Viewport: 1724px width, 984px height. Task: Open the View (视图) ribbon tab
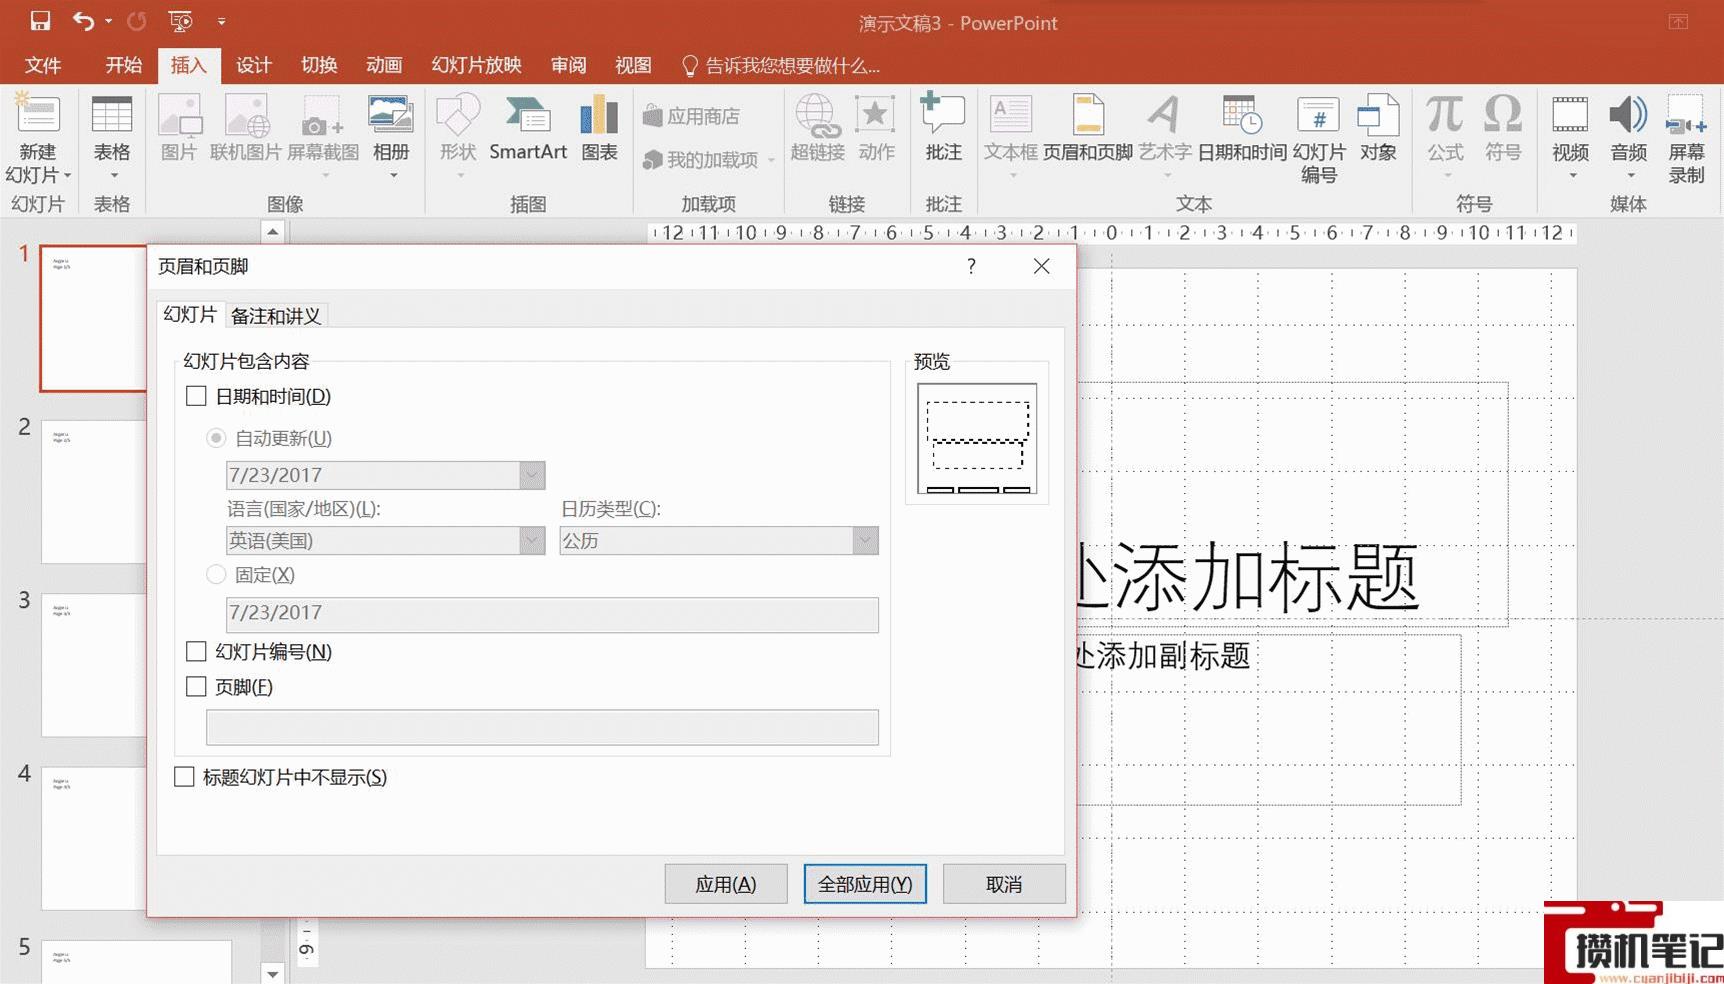(x=633, y=65)
